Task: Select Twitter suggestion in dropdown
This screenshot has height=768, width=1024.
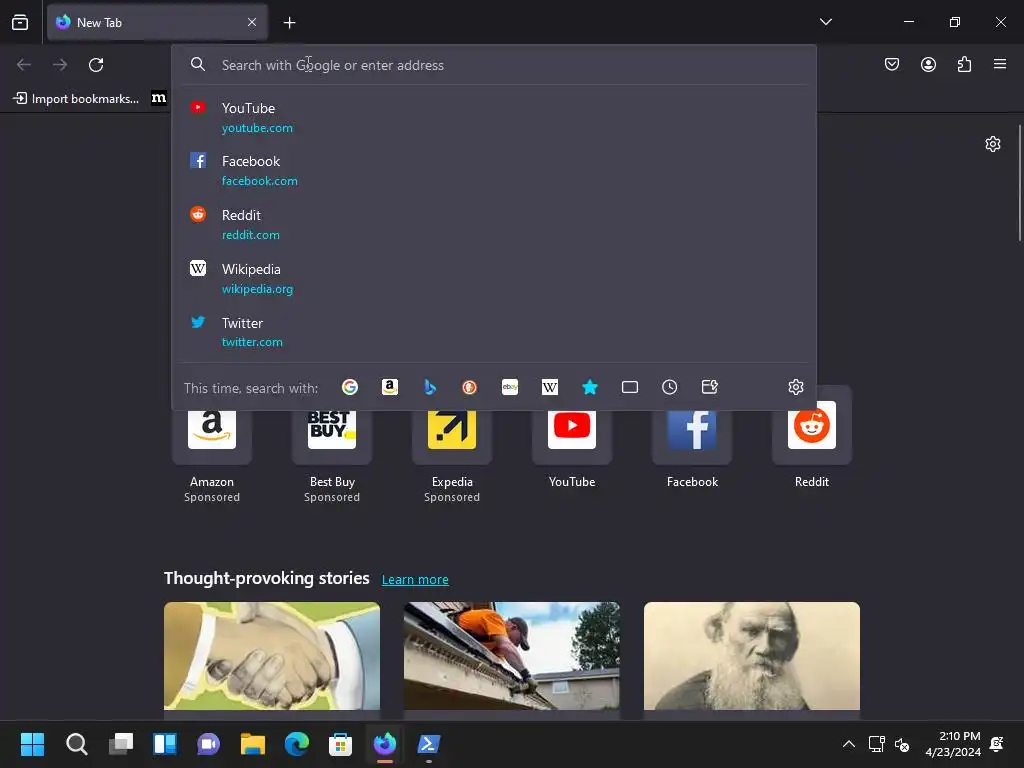Action: point(494,332)
